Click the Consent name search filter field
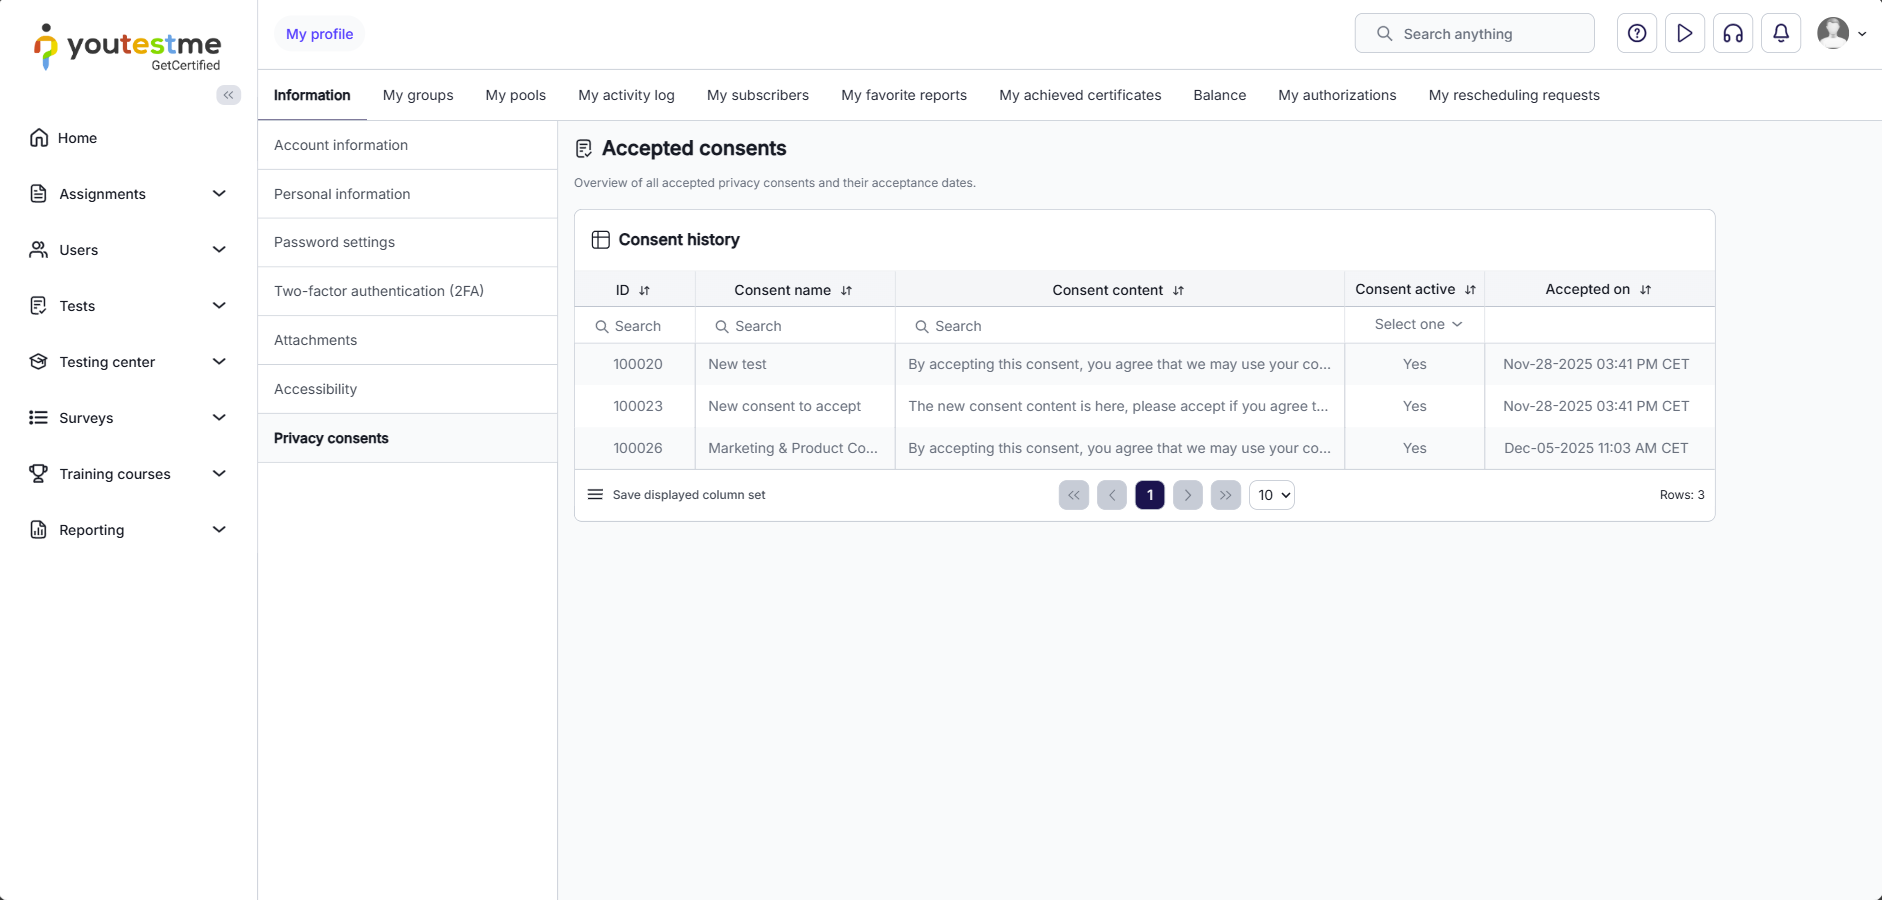1882x900 pixels. (795, 326)
